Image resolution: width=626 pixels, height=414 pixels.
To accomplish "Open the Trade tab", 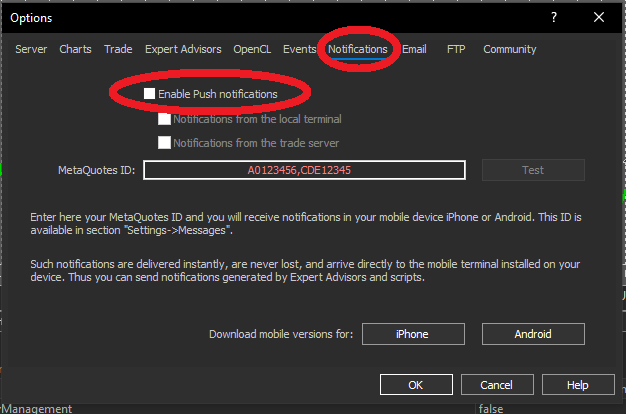I will [118, 49].
